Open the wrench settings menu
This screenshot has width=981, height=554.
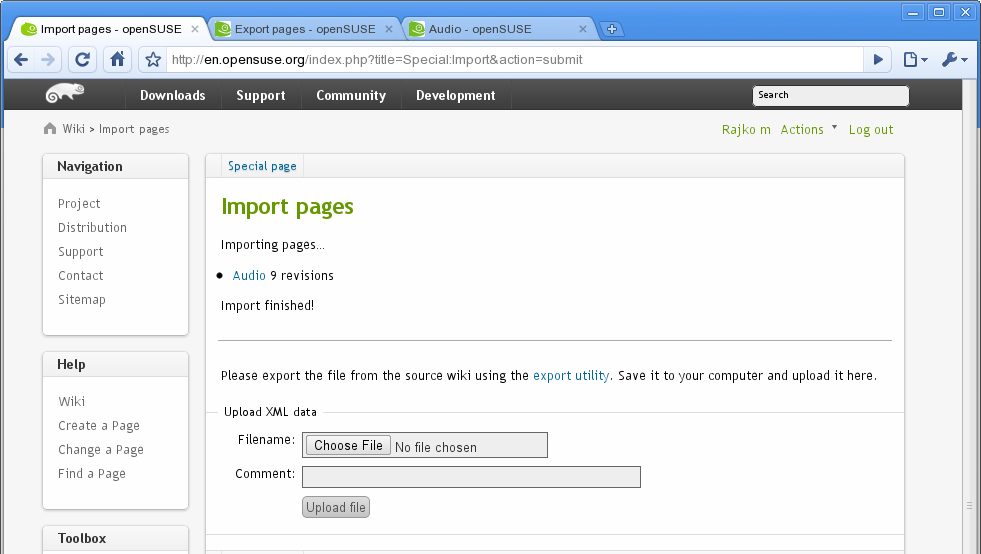point(954,60)
